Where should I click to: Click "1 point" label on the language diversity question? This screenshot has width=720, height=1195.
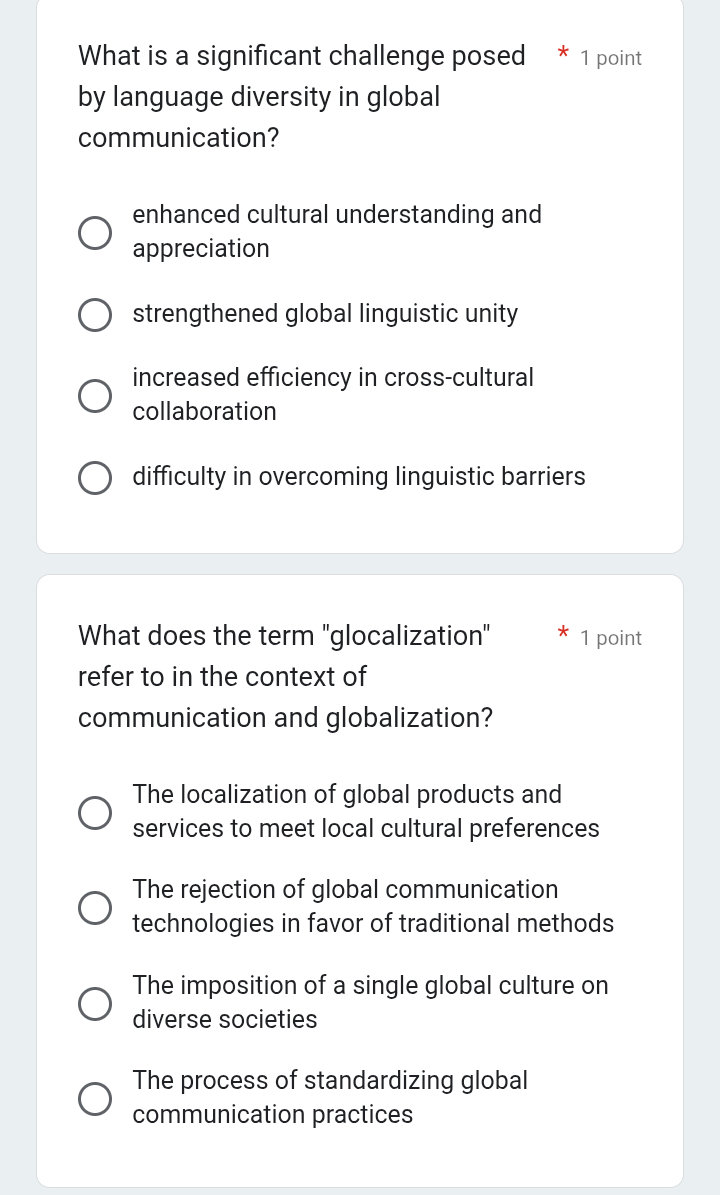[x=610, y=59]
